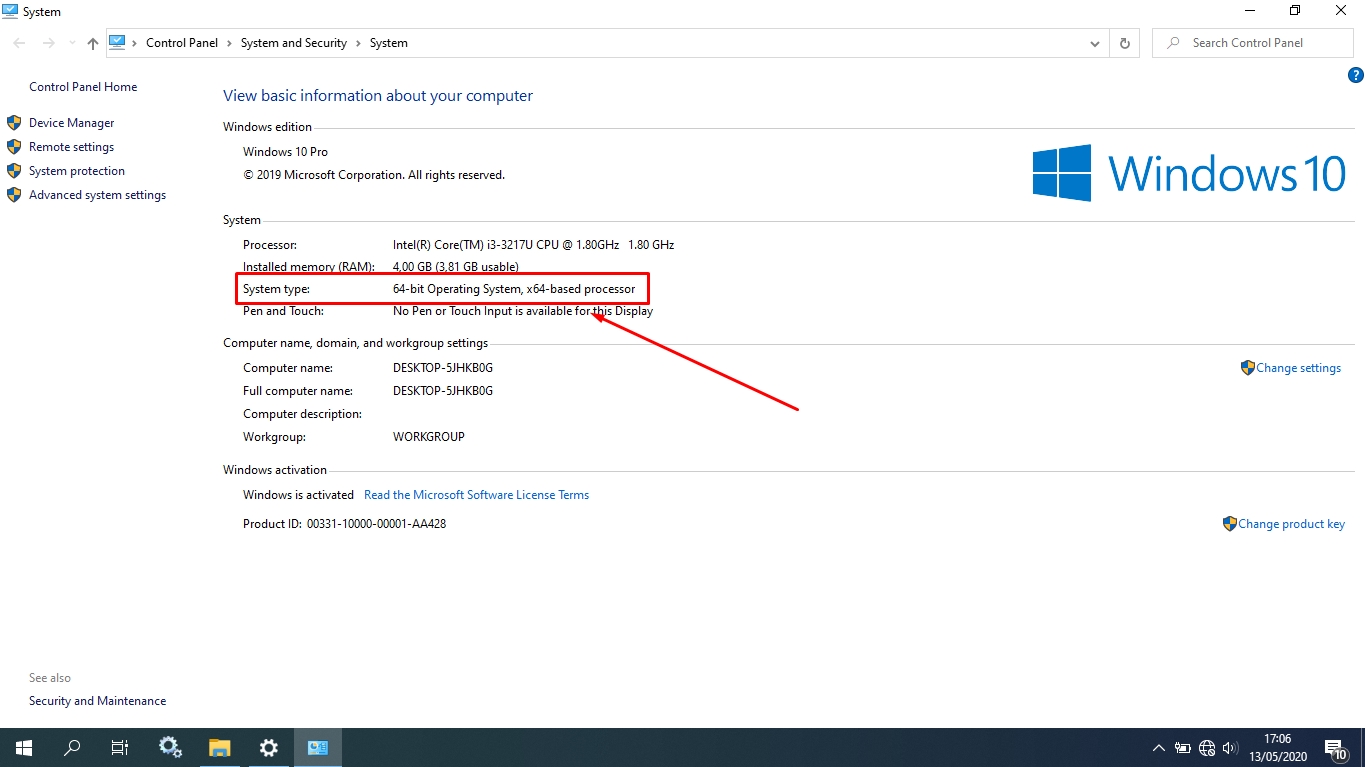
Task: Click shield icon beside Advanced system settings
Action: pyautogui.click(x=14, y=195)
